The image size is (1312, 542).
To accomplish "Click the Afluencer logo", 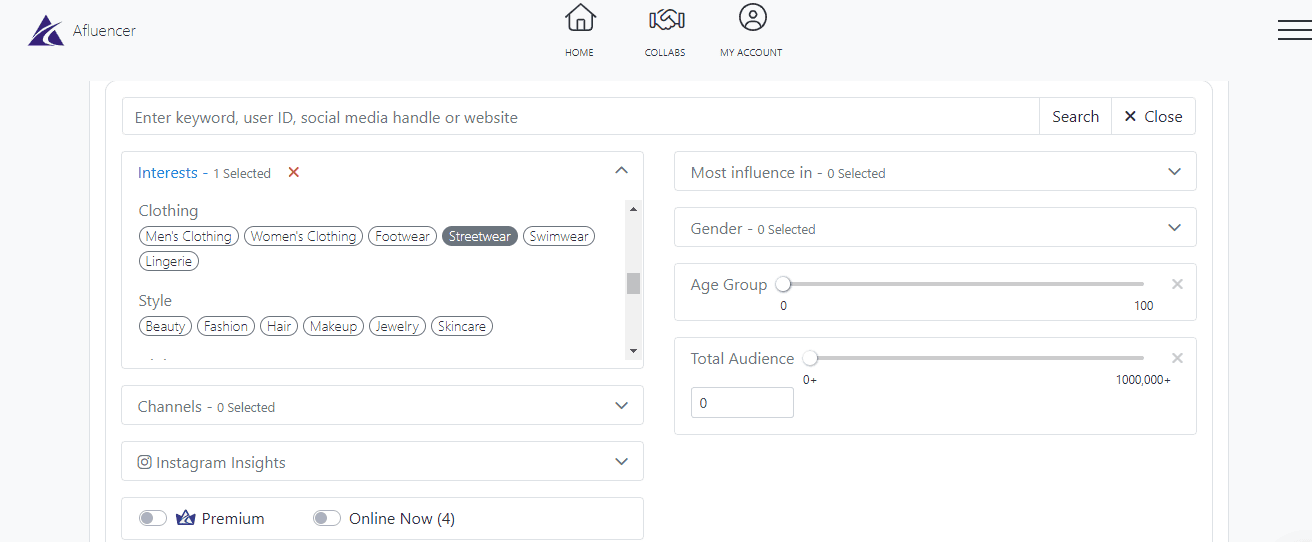I will click(46, 31).
